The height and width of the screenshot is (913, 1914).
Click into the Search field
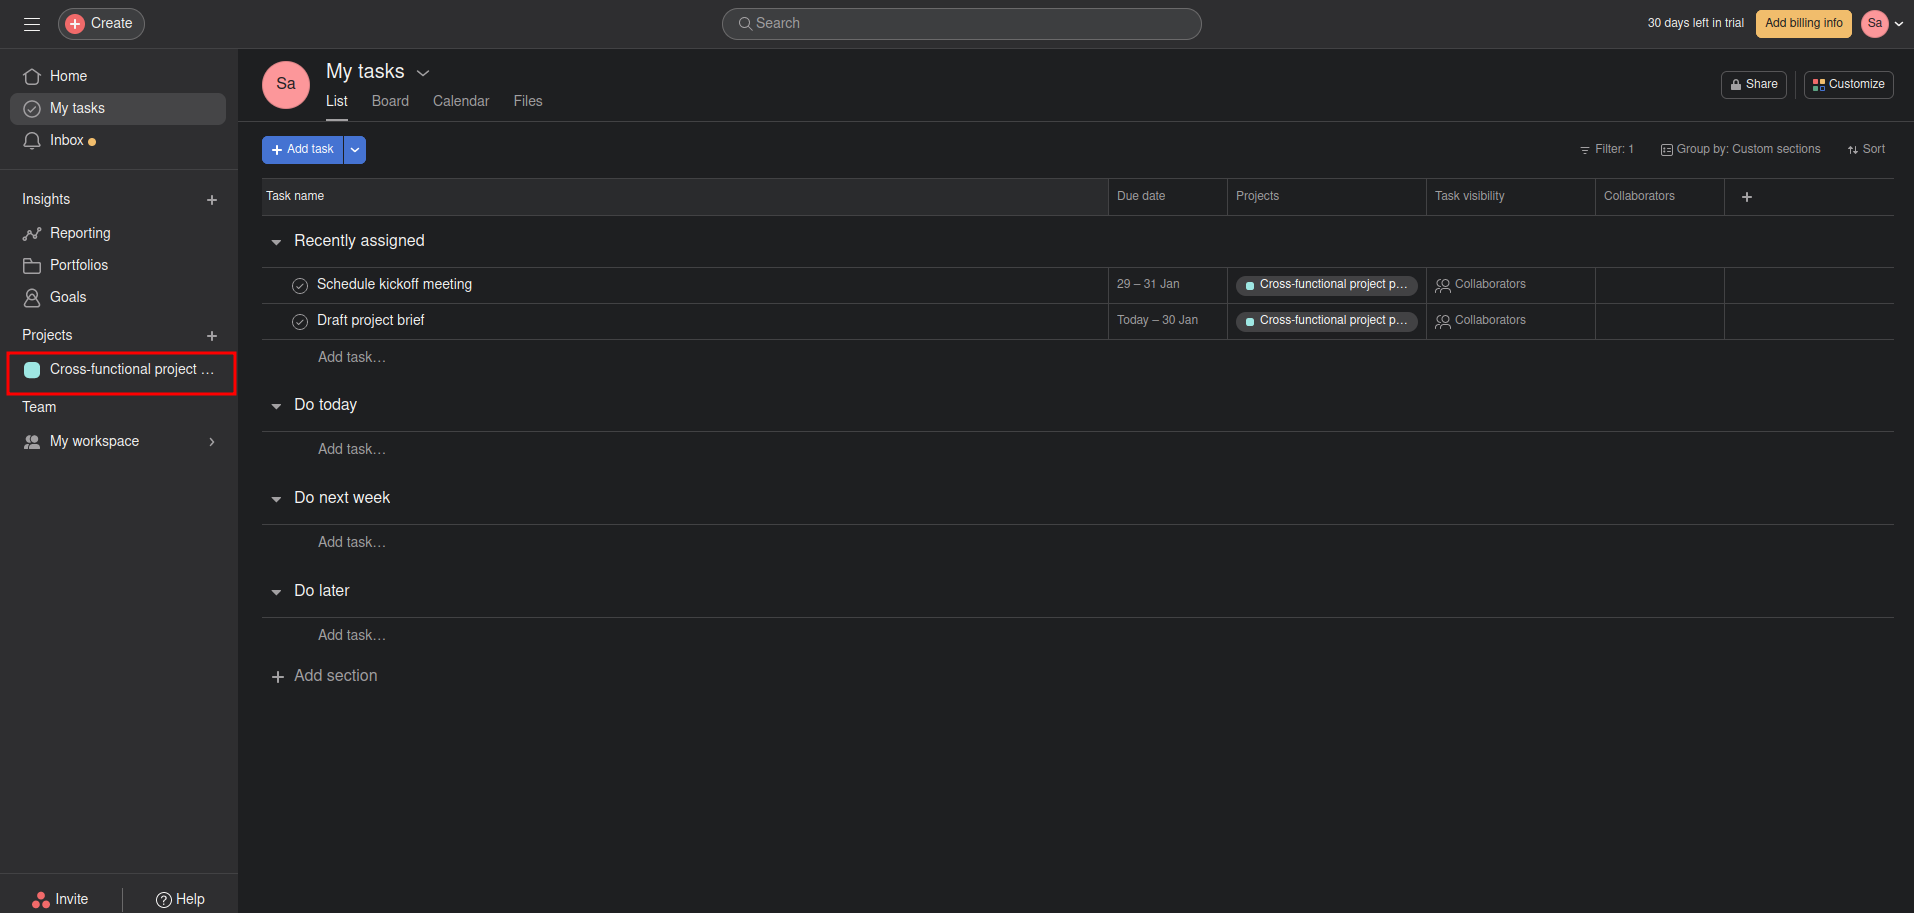[962, 23]
